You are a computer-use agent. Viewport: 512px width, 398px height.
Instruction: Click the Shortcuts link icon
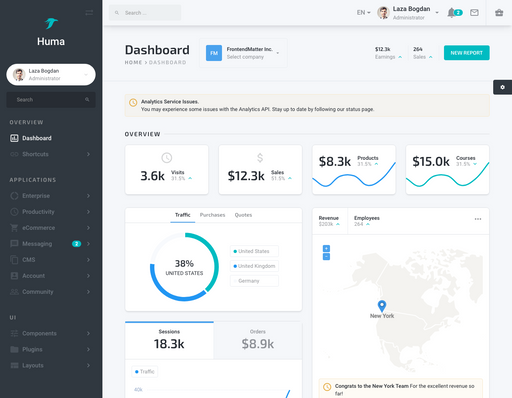pyautogui.click(x=14, y=154)
